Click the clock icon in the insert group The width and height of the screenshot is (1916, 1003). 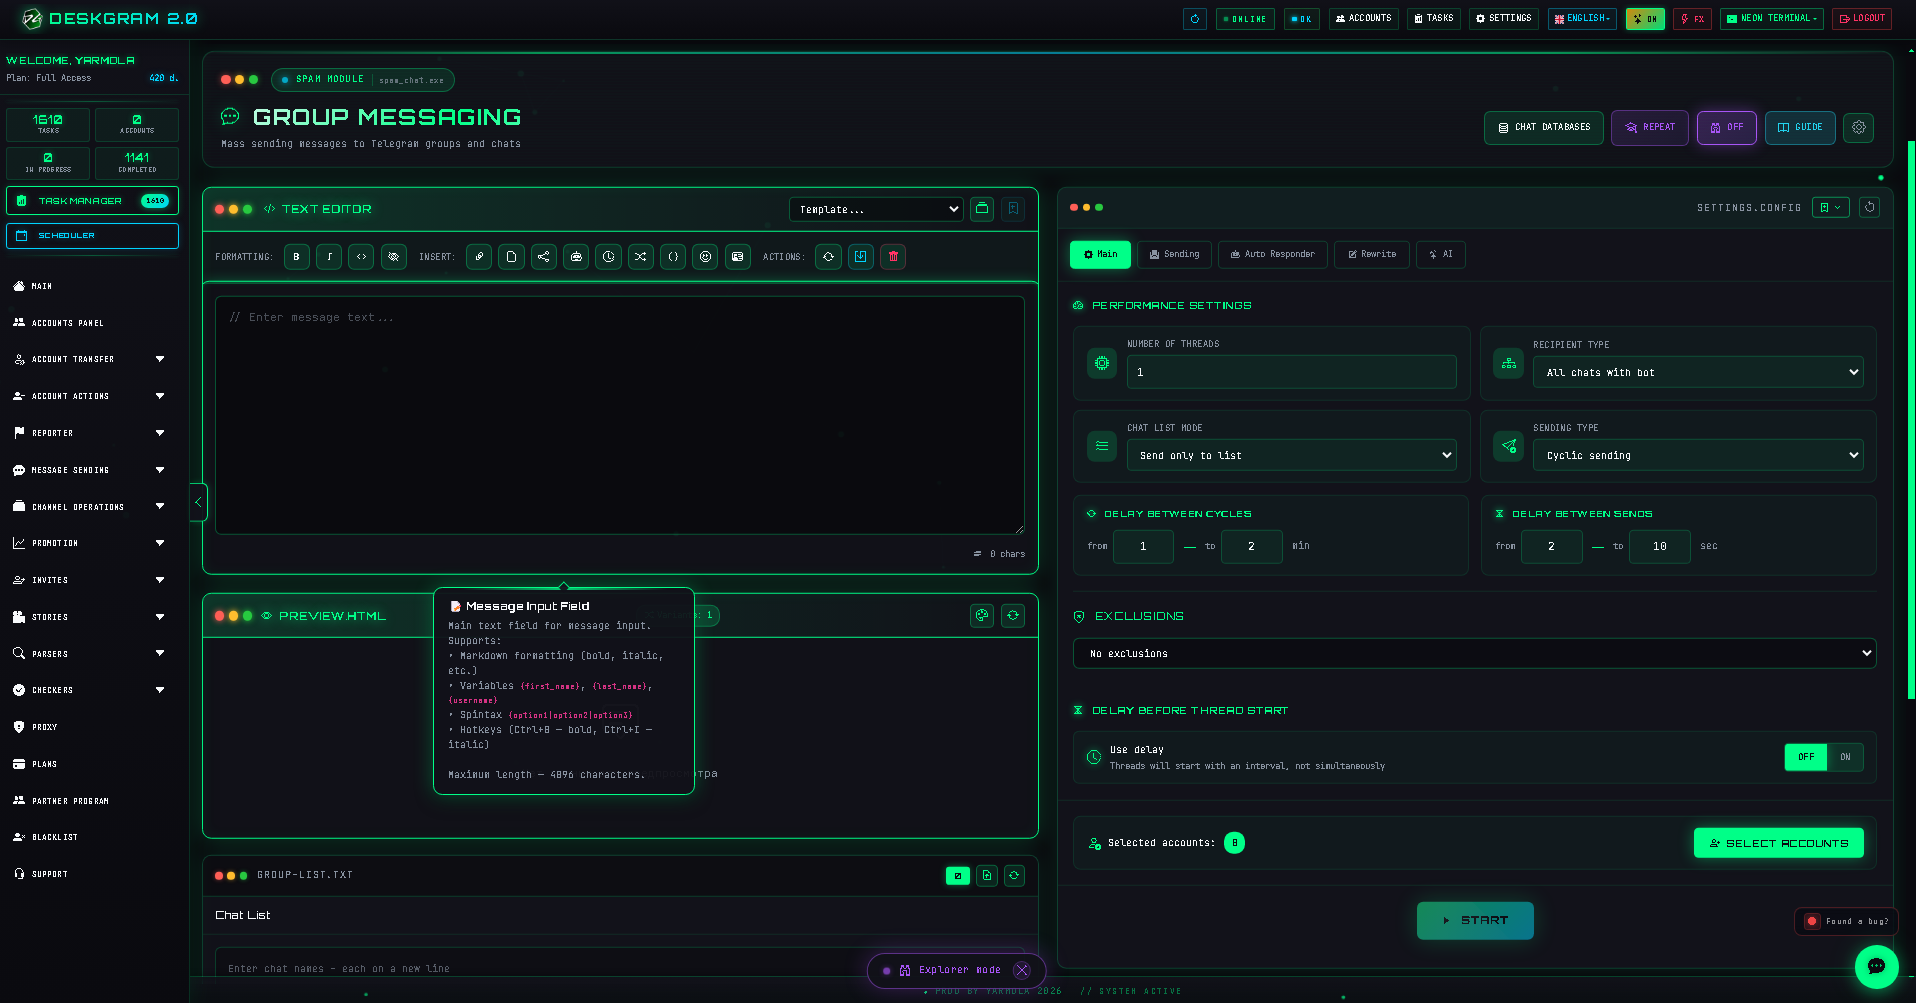click(x=608, y=257)
